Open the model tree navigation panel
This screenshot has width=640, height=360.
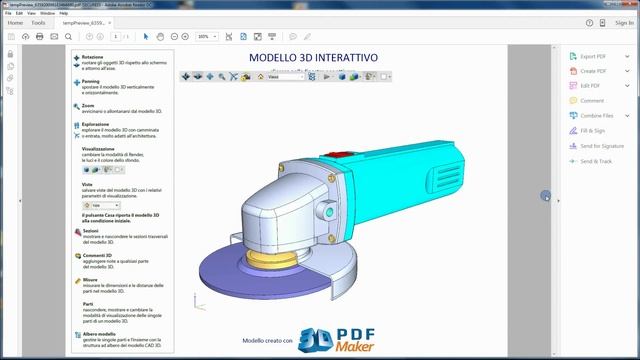click(10, 91)
